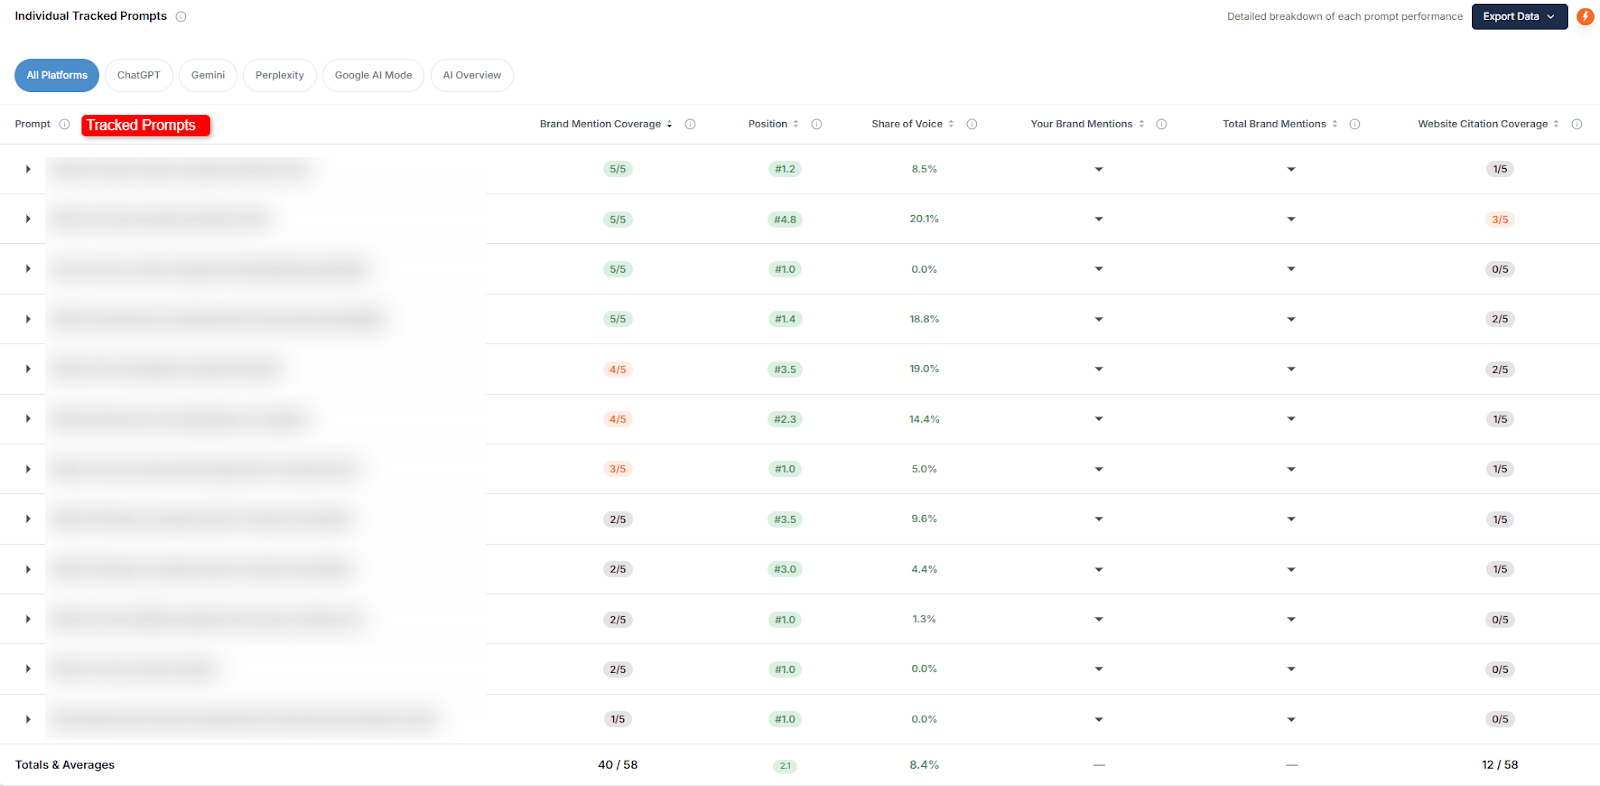Click Website Citation Coverage info icon

(x=1577, y=124)
